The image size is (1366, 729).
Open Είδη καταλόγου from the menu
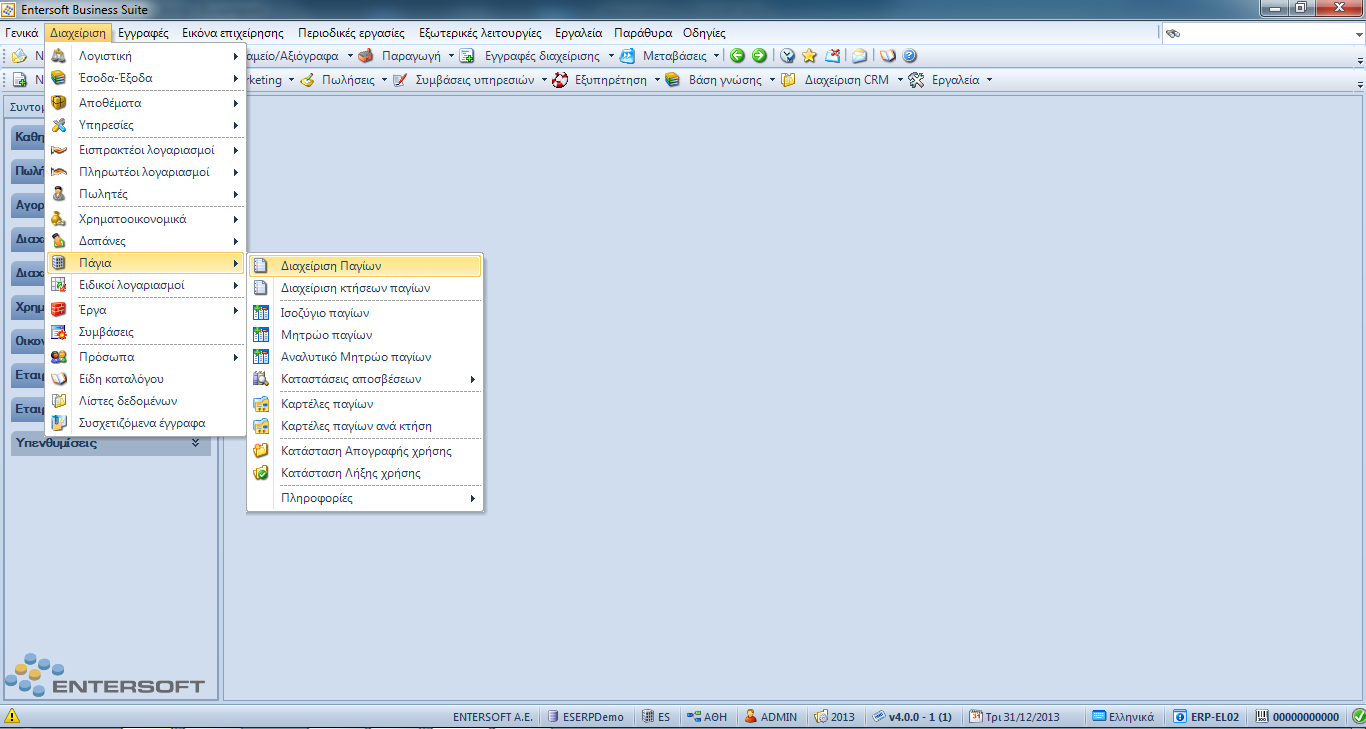pos(145,379)
